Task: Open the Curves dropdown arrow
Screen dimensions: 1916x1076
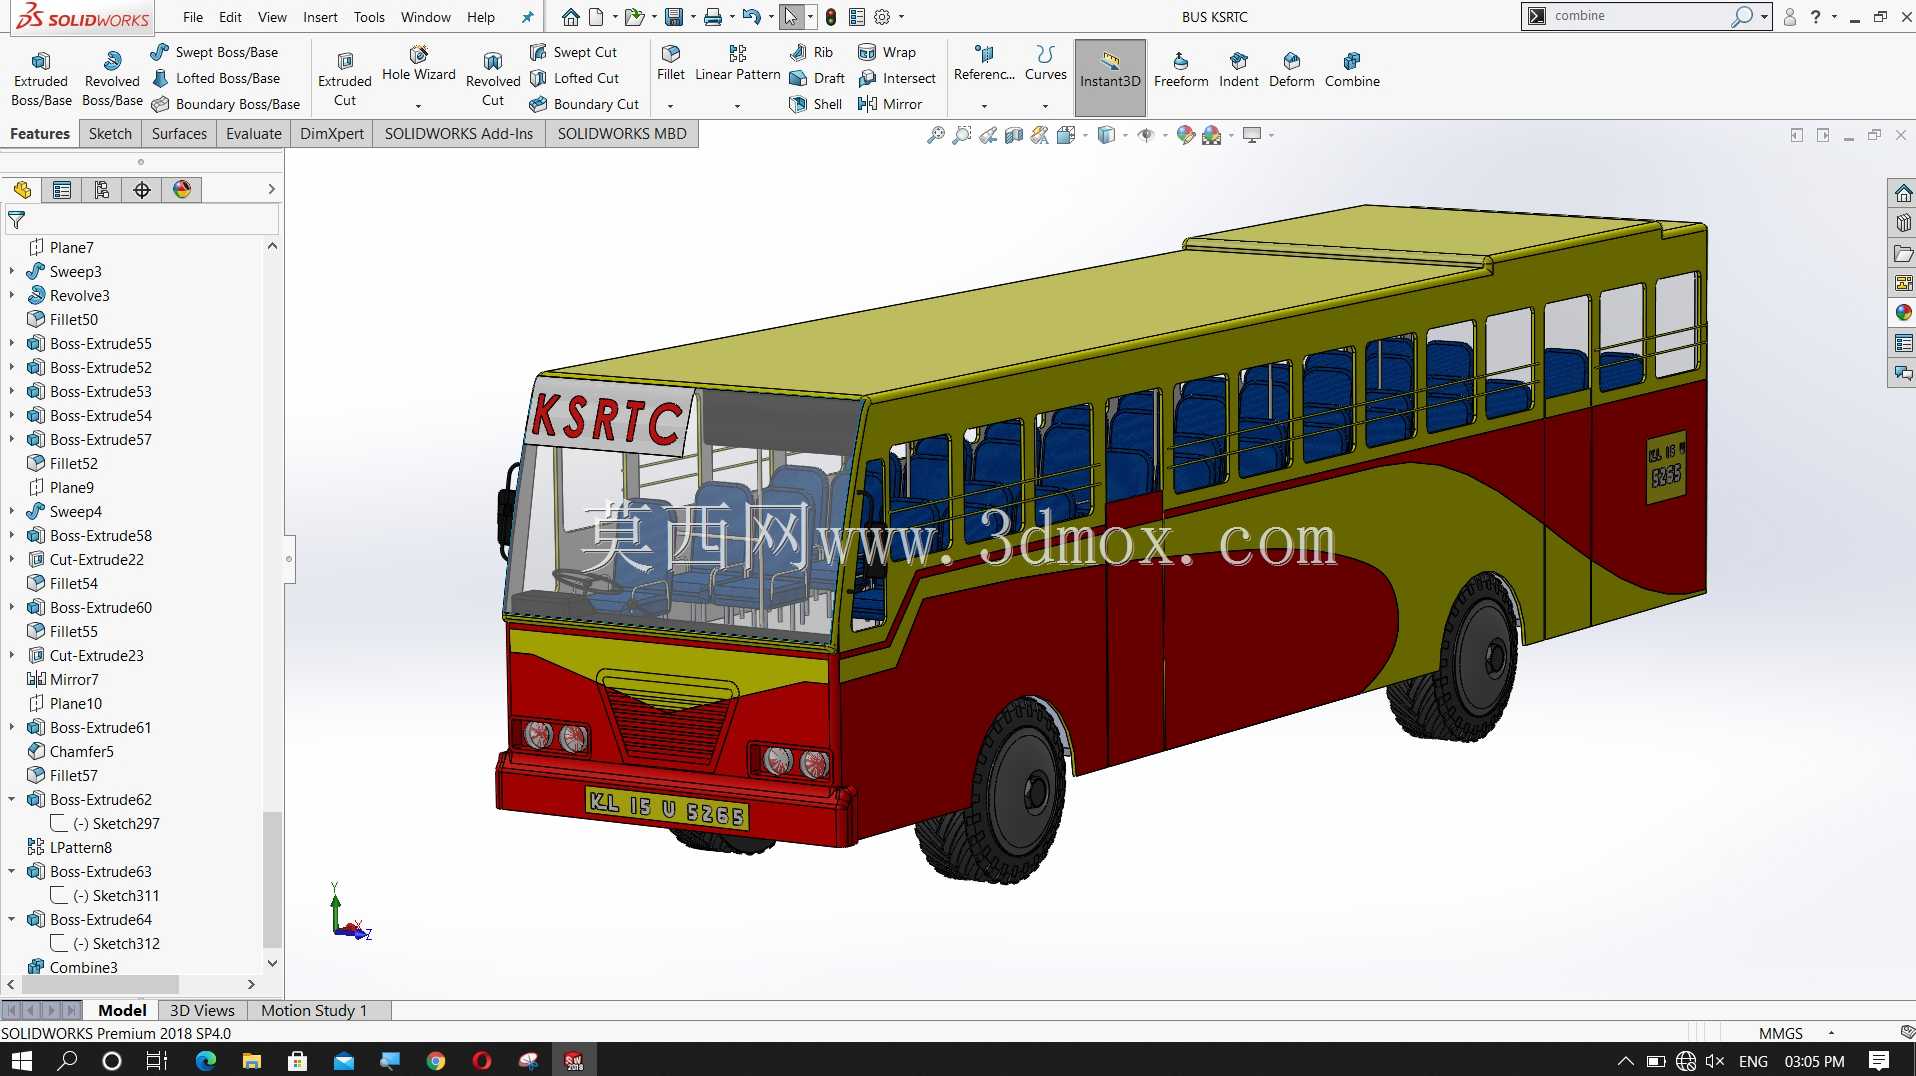Action: 1045,105
